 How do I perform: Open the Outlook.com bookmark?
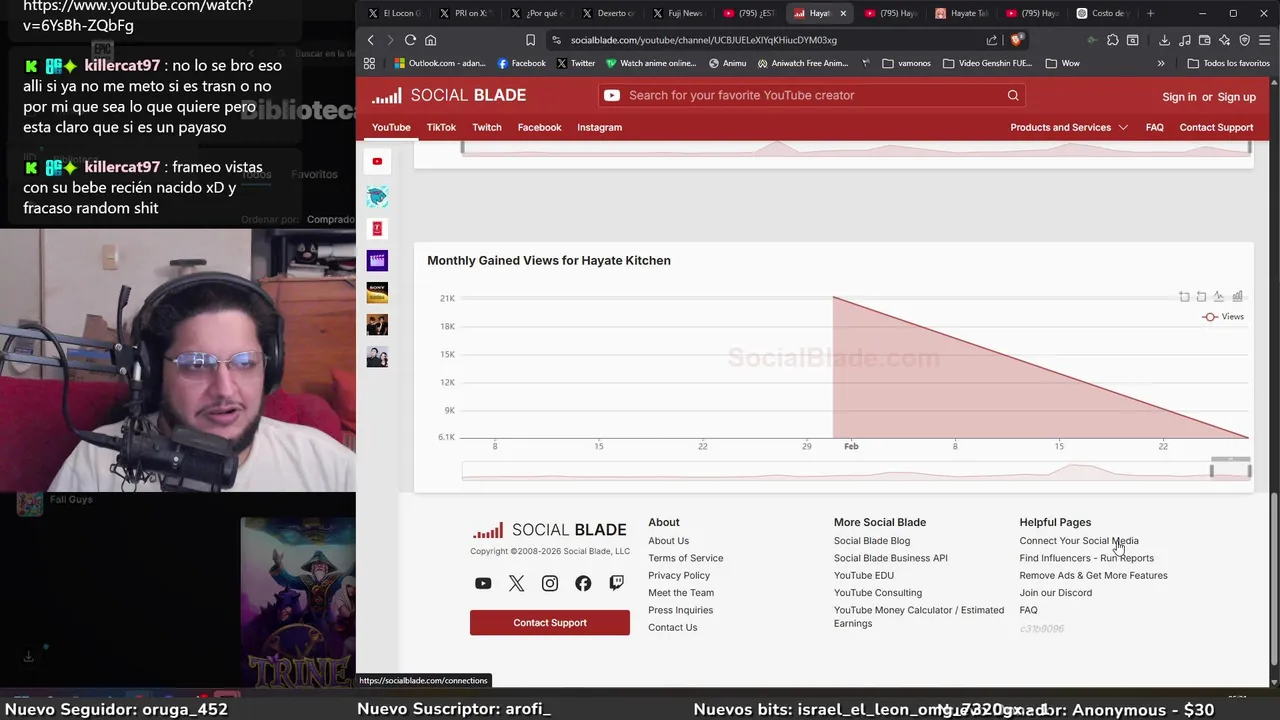439,63
